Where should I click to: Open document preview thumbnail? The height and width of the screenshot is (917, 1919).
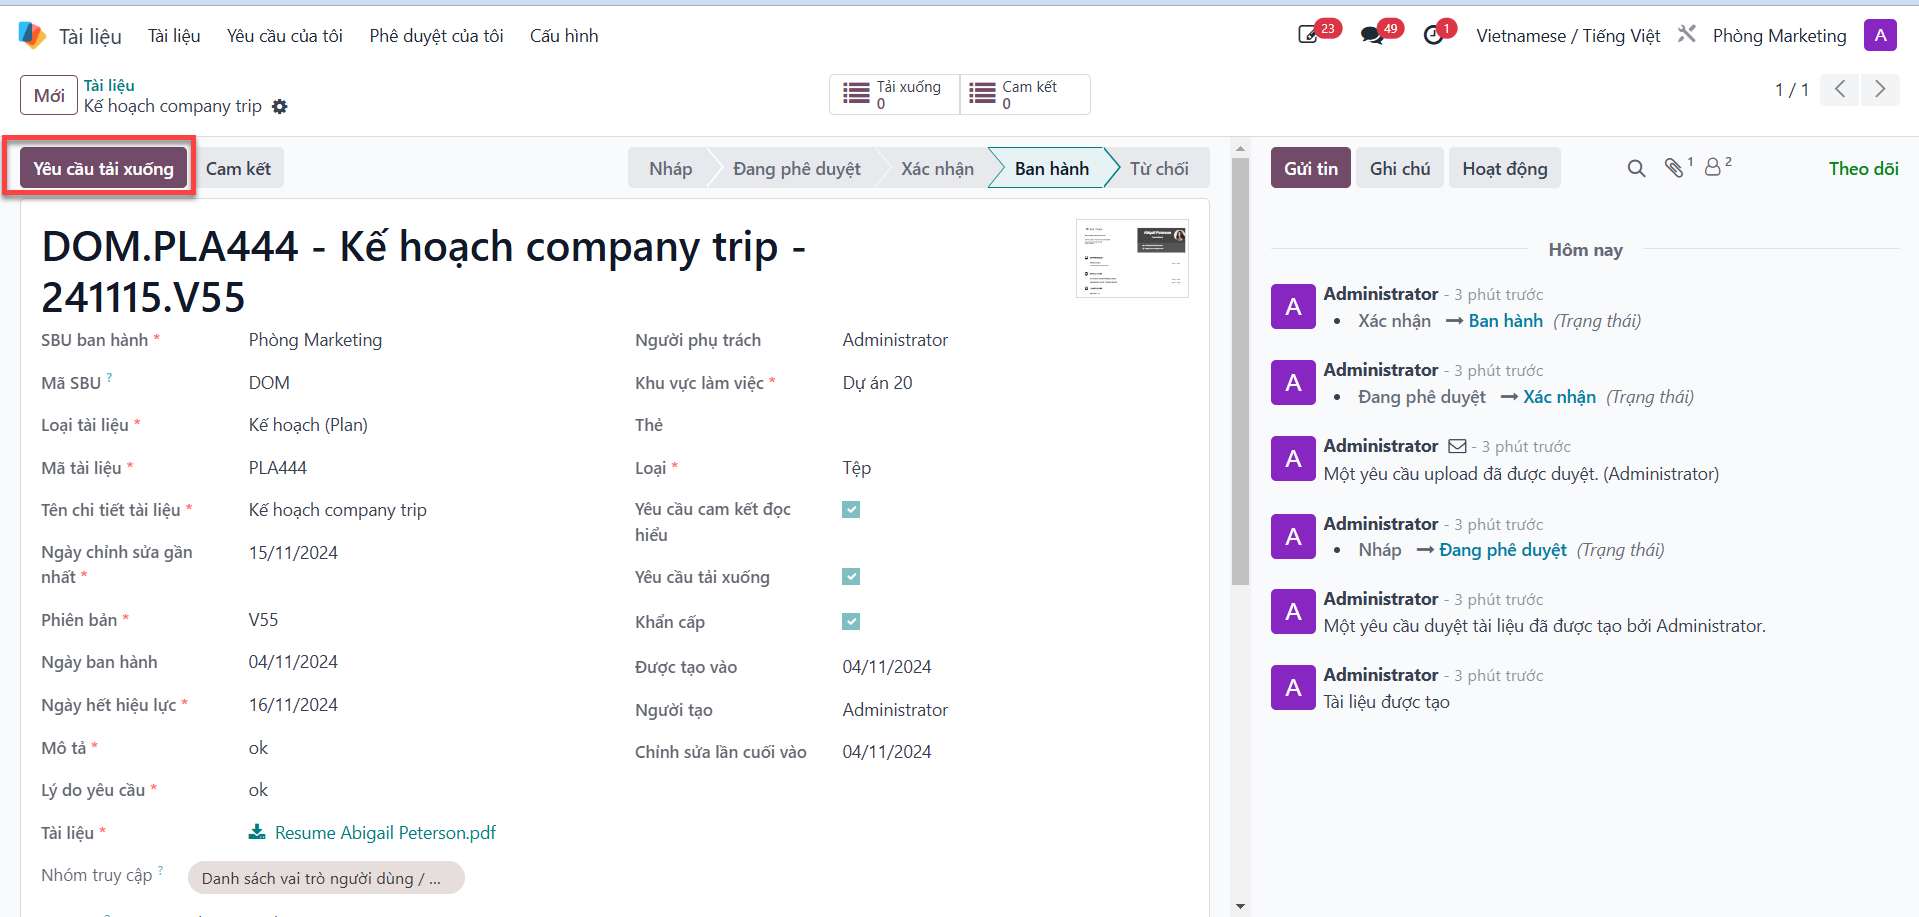click(x=1132, y=259)
